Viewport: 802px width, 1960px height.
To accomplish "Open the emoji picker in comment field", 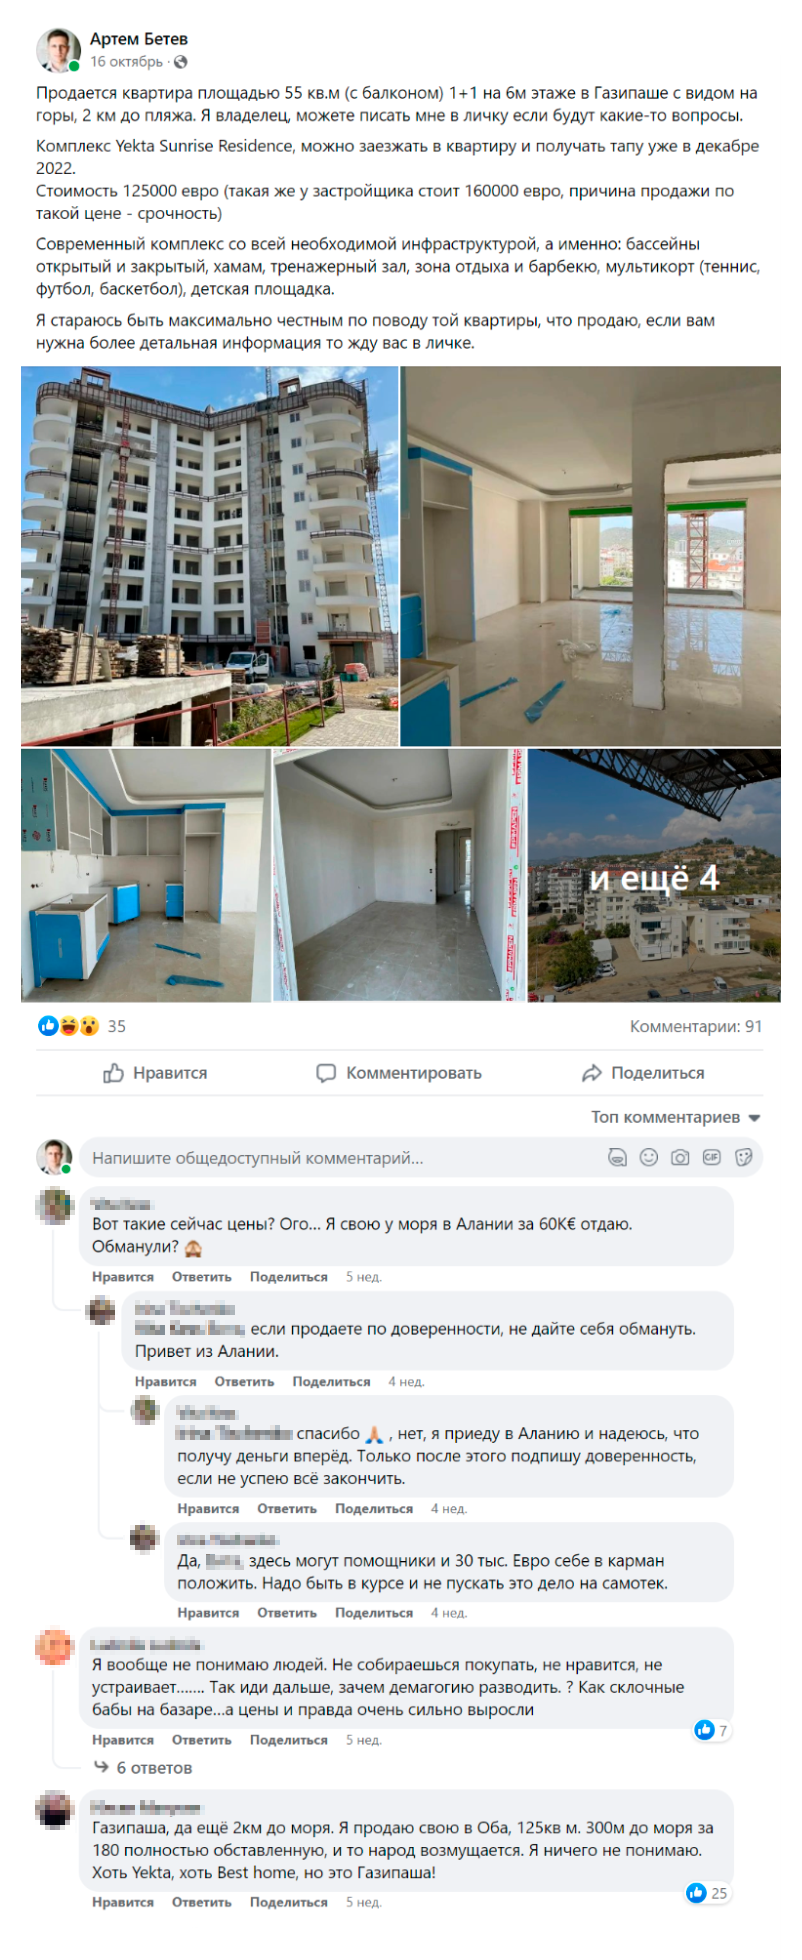I will tap(649, 1157).
